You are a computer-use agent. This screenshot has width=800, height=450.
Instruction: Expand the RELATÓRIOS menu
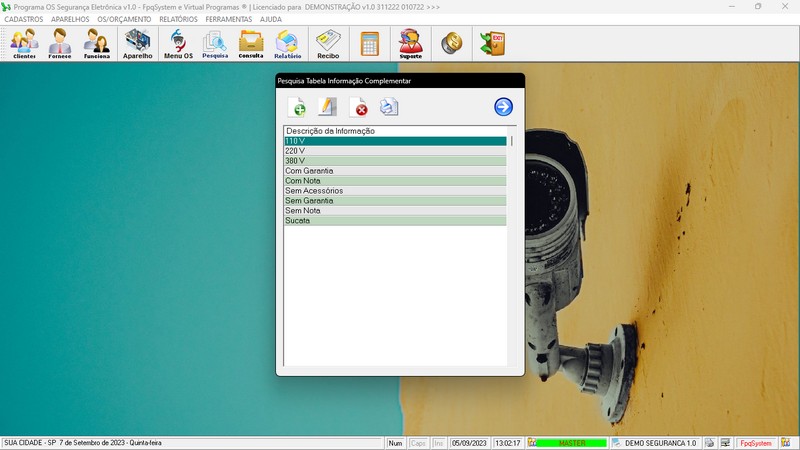pyautogui.click(x=178, y=19)
